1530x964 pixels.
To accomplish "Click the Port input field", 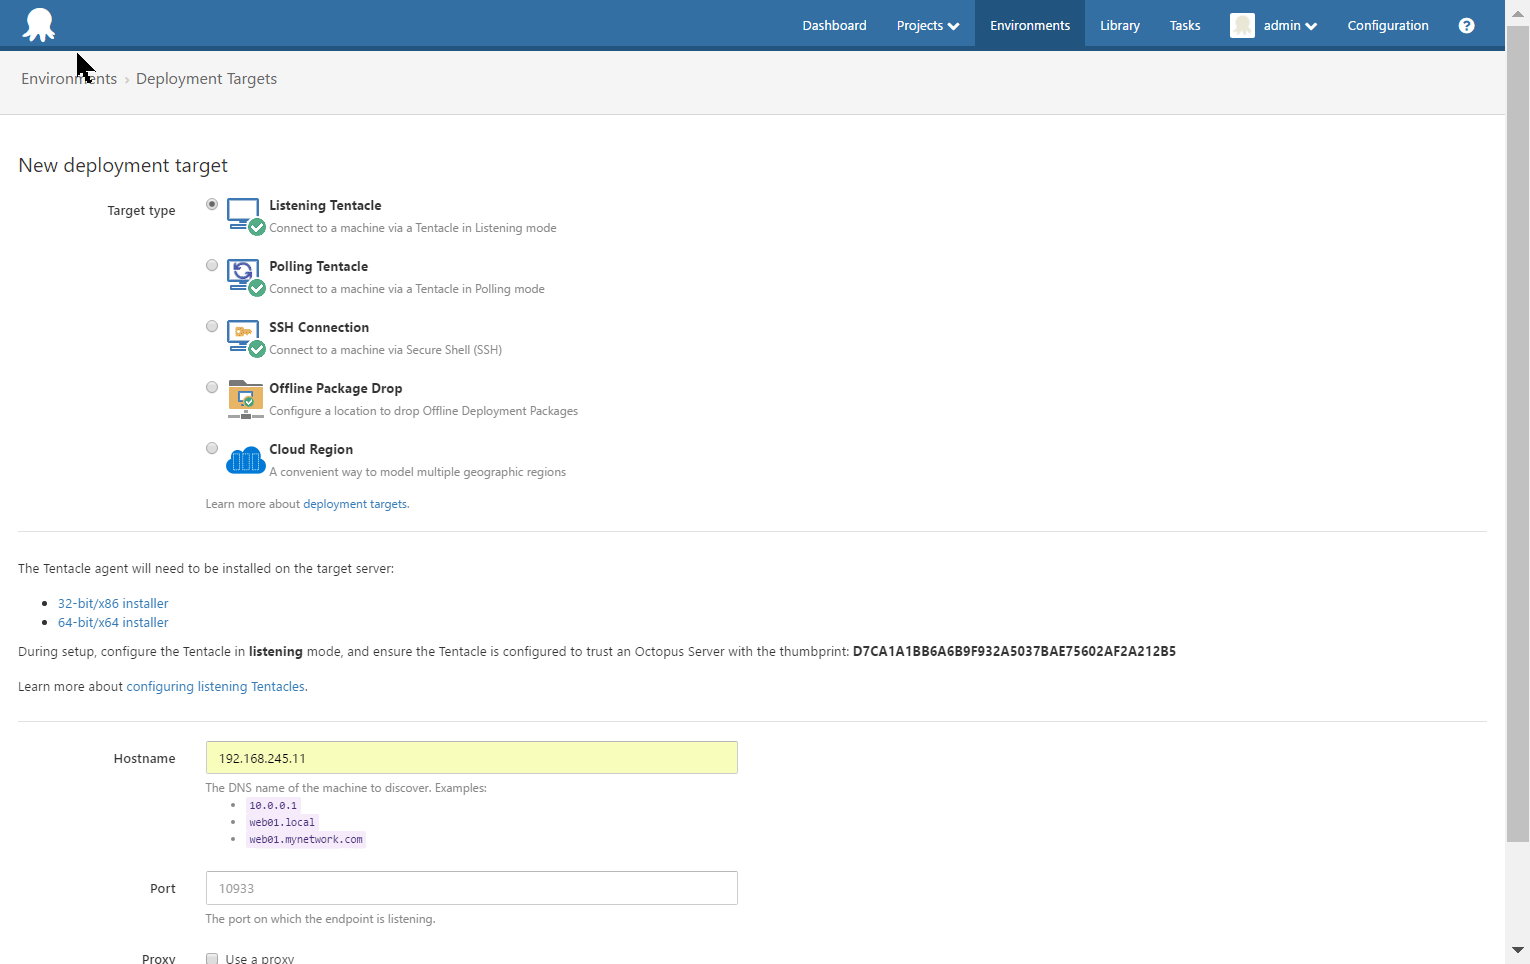I will click(x=472, y=888).
